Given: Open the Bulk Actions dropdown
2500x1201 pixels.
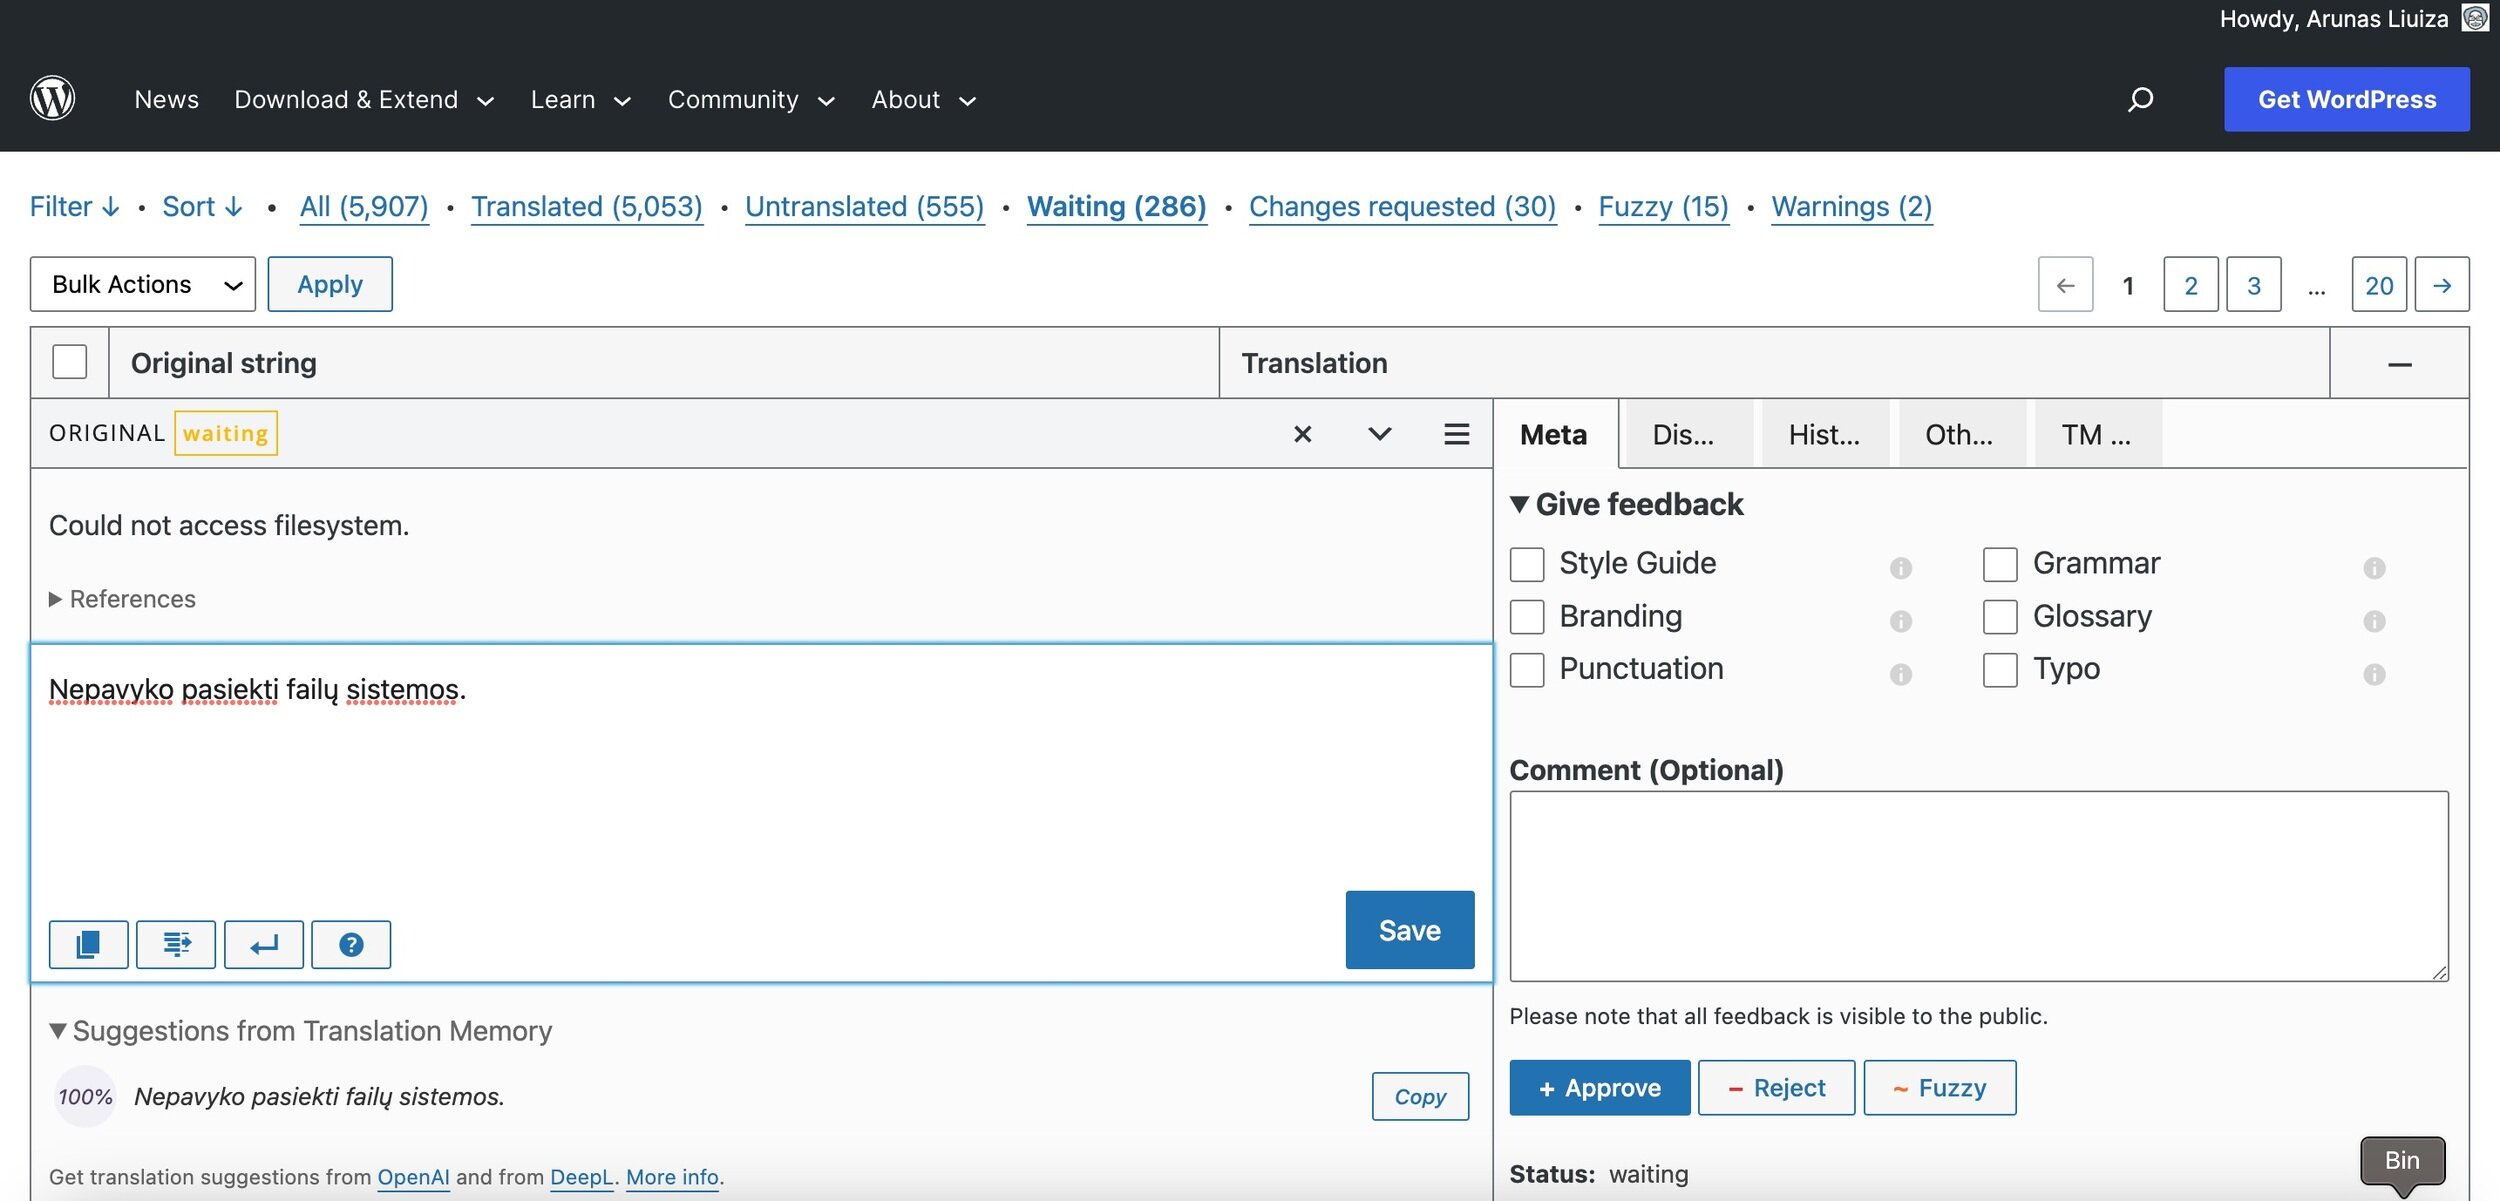Looking at the screenshot, I should point(143,284).
